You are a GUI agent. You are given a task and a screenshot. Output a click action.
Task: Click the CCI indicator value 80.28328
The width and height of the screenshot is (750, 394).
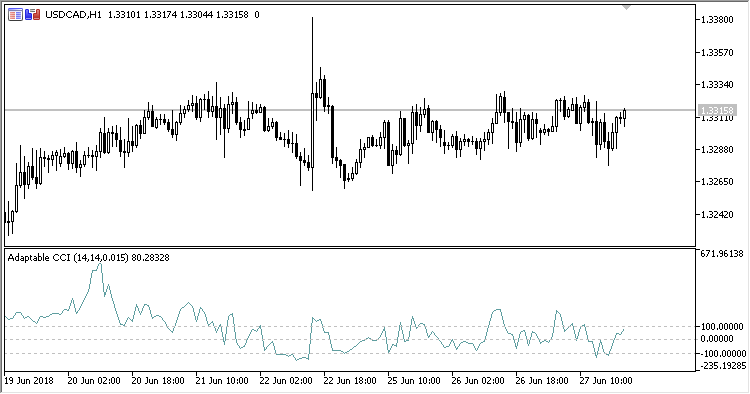(150, 258)
